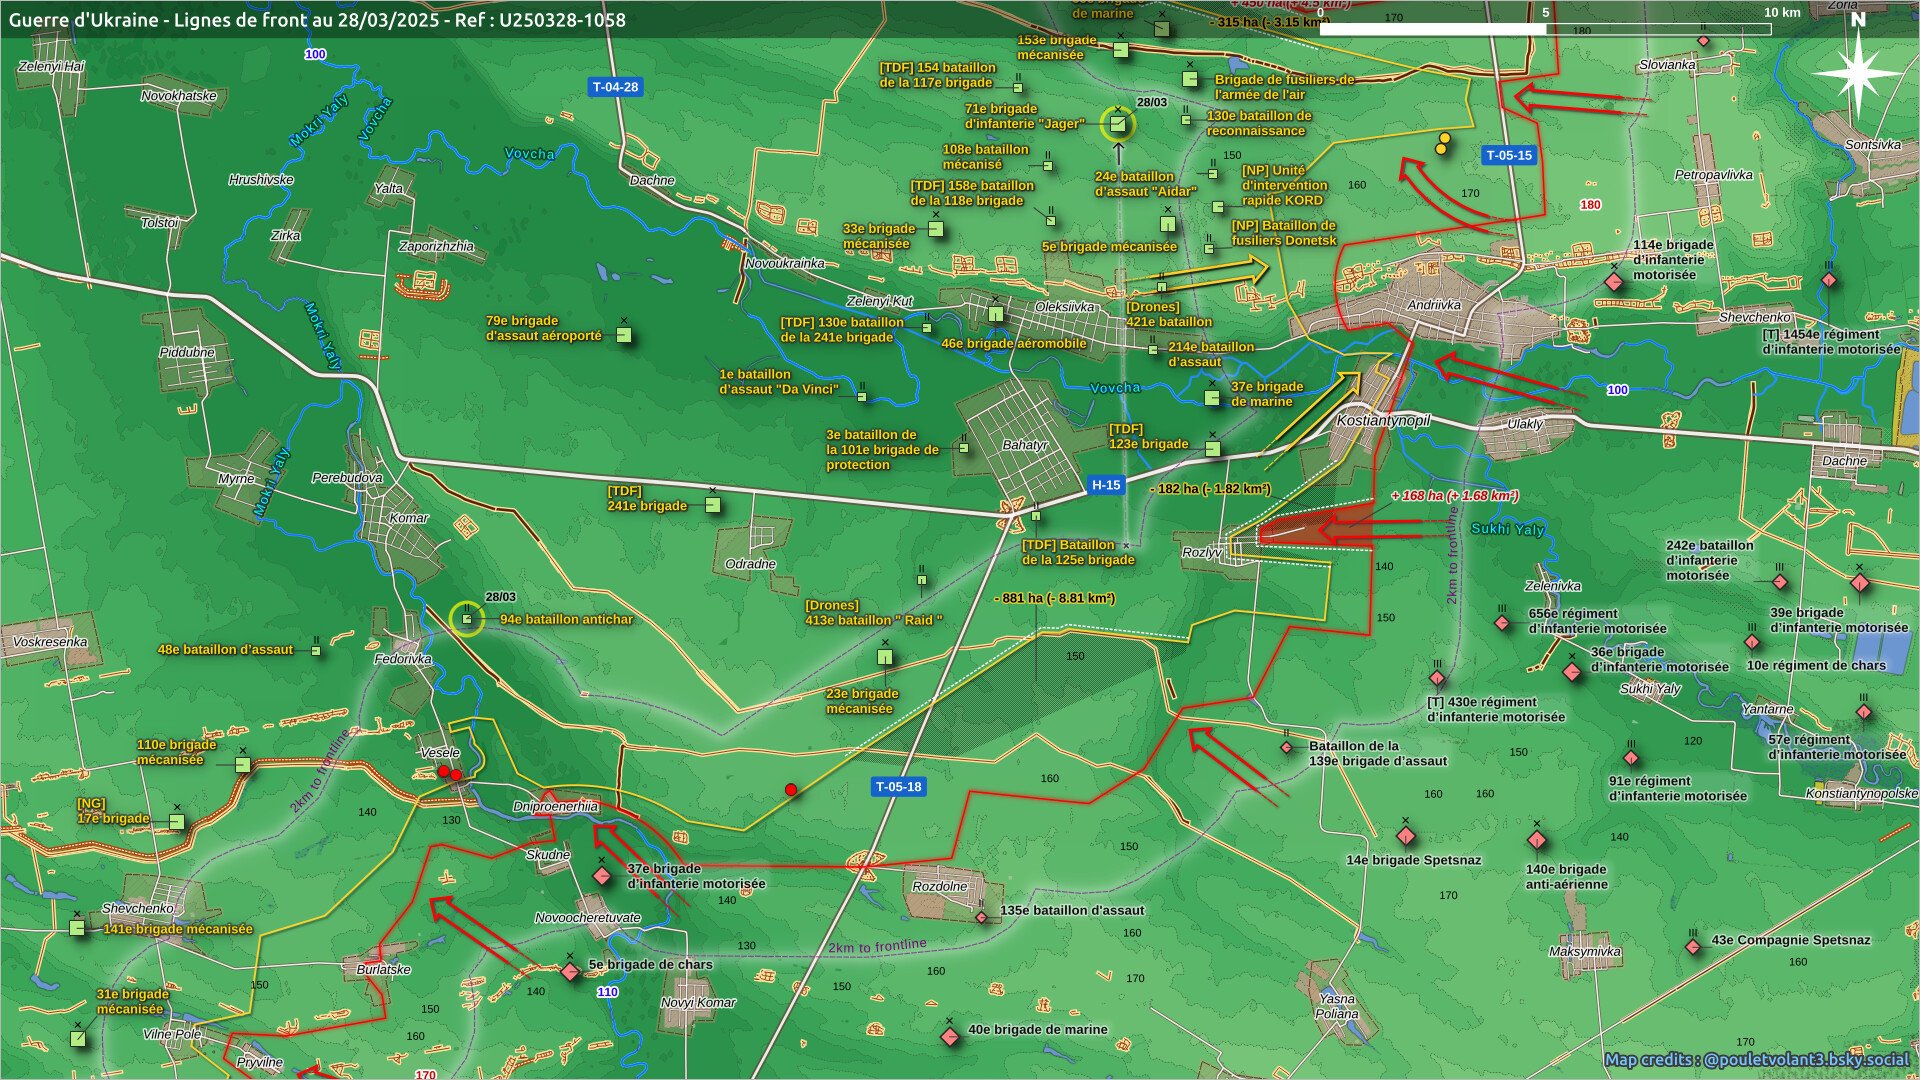Click the Voskresenka village label
Image resolution: width=1920 pixels, height=1080 pixels.
pos(50,642)
